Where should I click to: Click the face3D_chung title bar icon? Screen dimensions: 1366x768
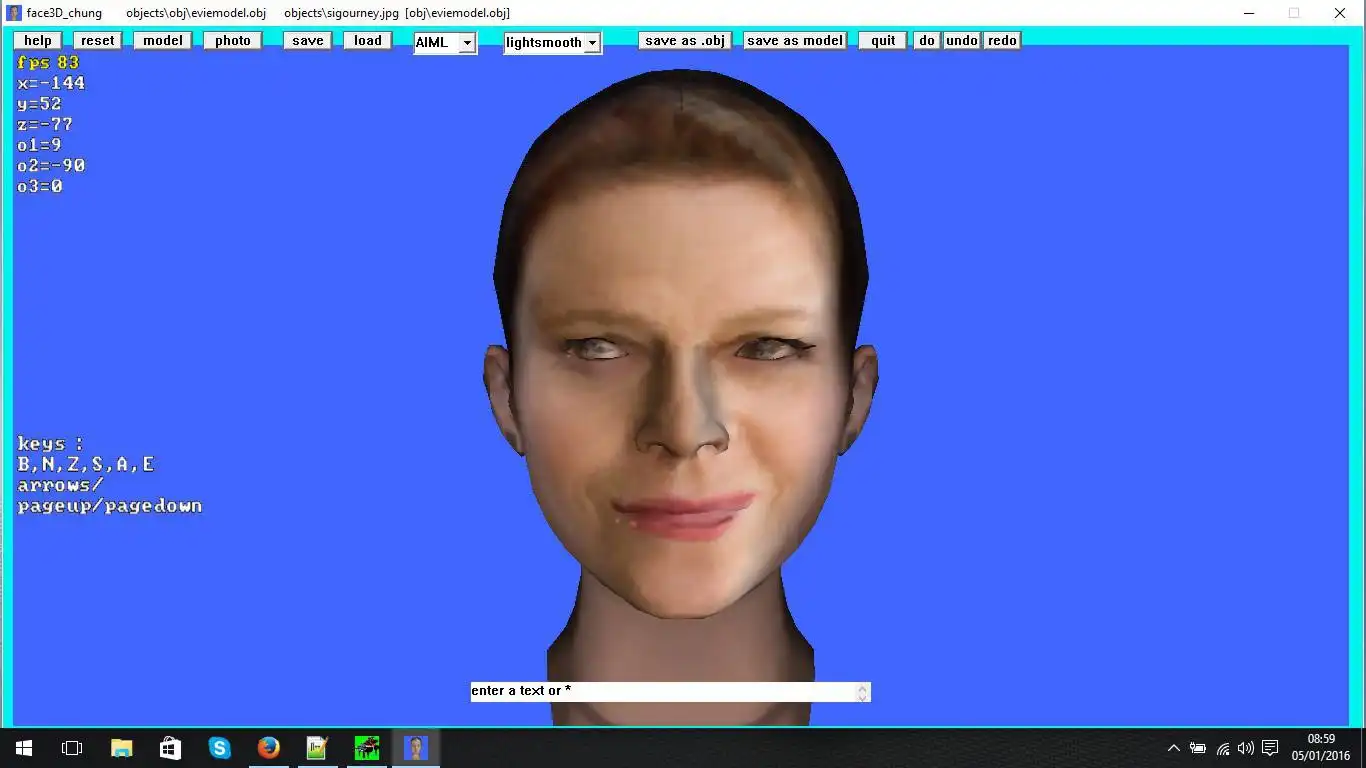14,13
